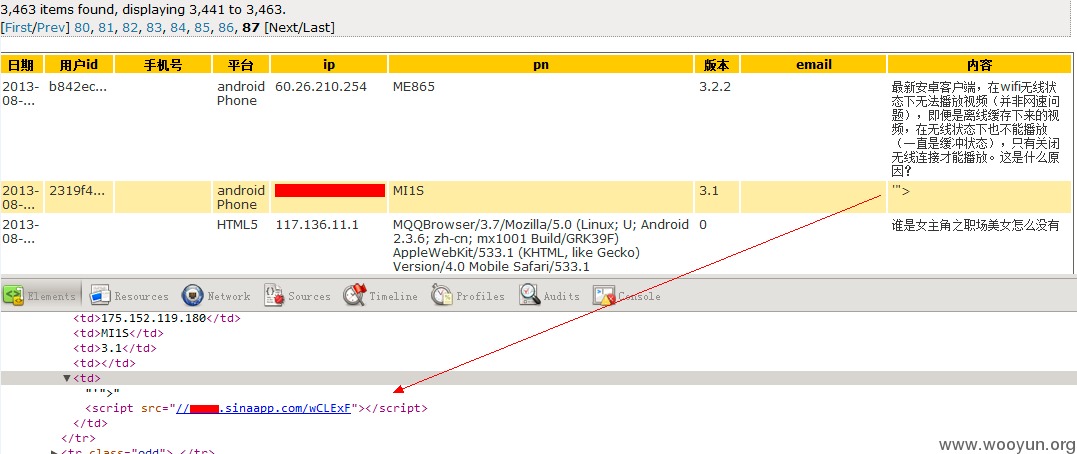Image resolution: width=1077 pixels, height=454 pixels.
Task: Collapse the expanded td node in the DOM tree
Action: coord(67,378)
